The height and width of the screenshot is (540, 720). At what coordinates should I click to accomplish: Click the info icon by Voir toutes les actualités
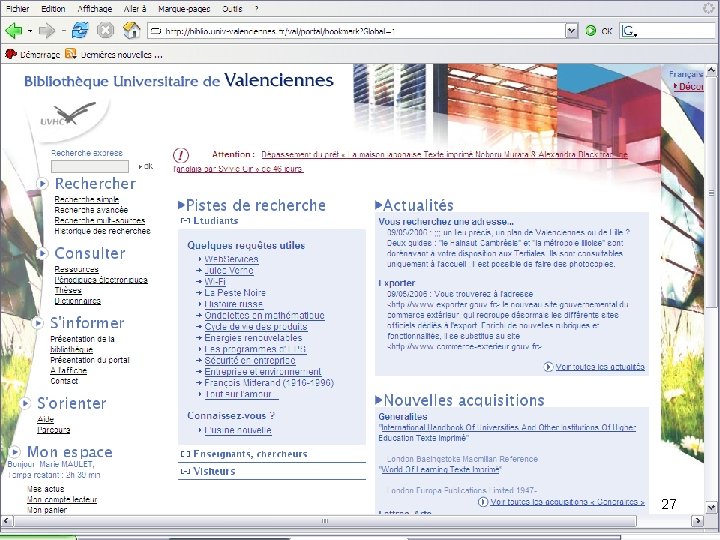(x=548, y=367)
